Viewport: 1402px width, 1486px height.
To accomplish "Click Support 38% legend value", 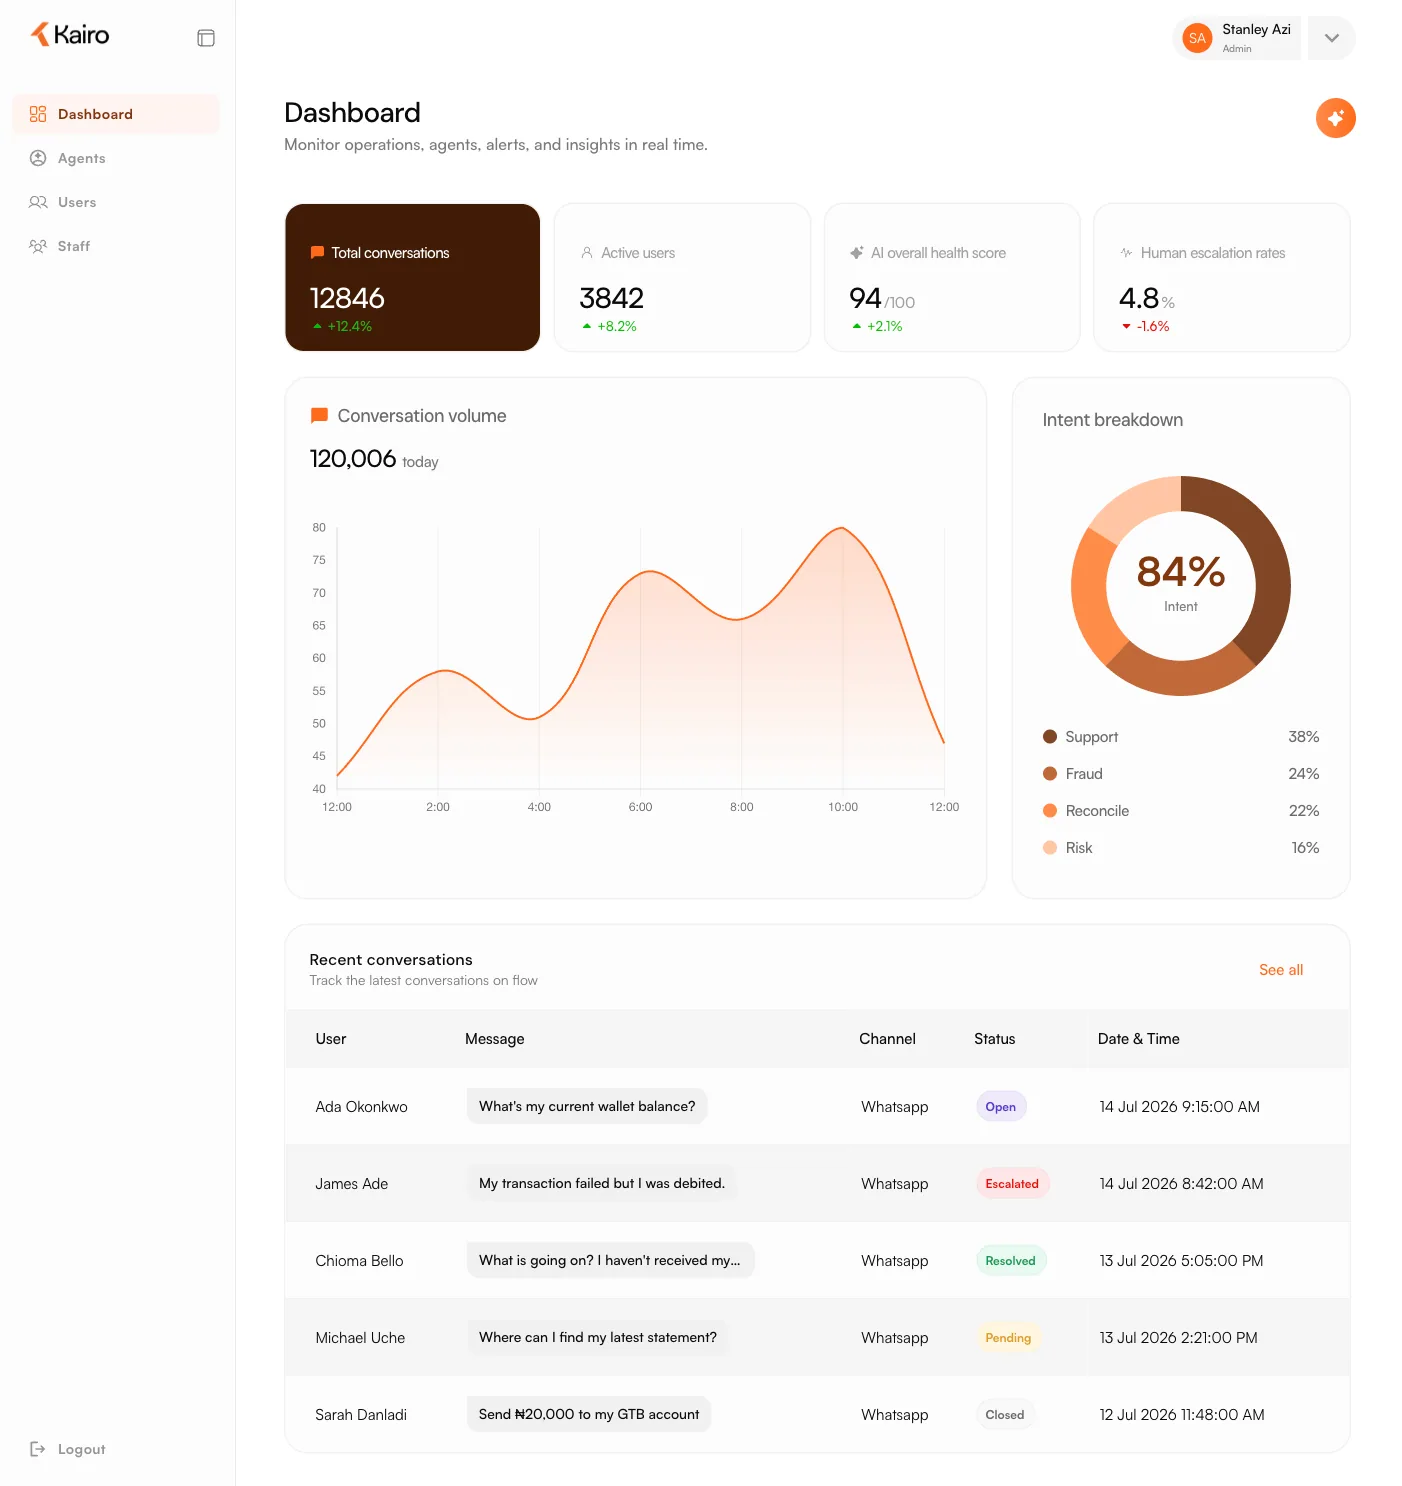I will [1303, 736].
